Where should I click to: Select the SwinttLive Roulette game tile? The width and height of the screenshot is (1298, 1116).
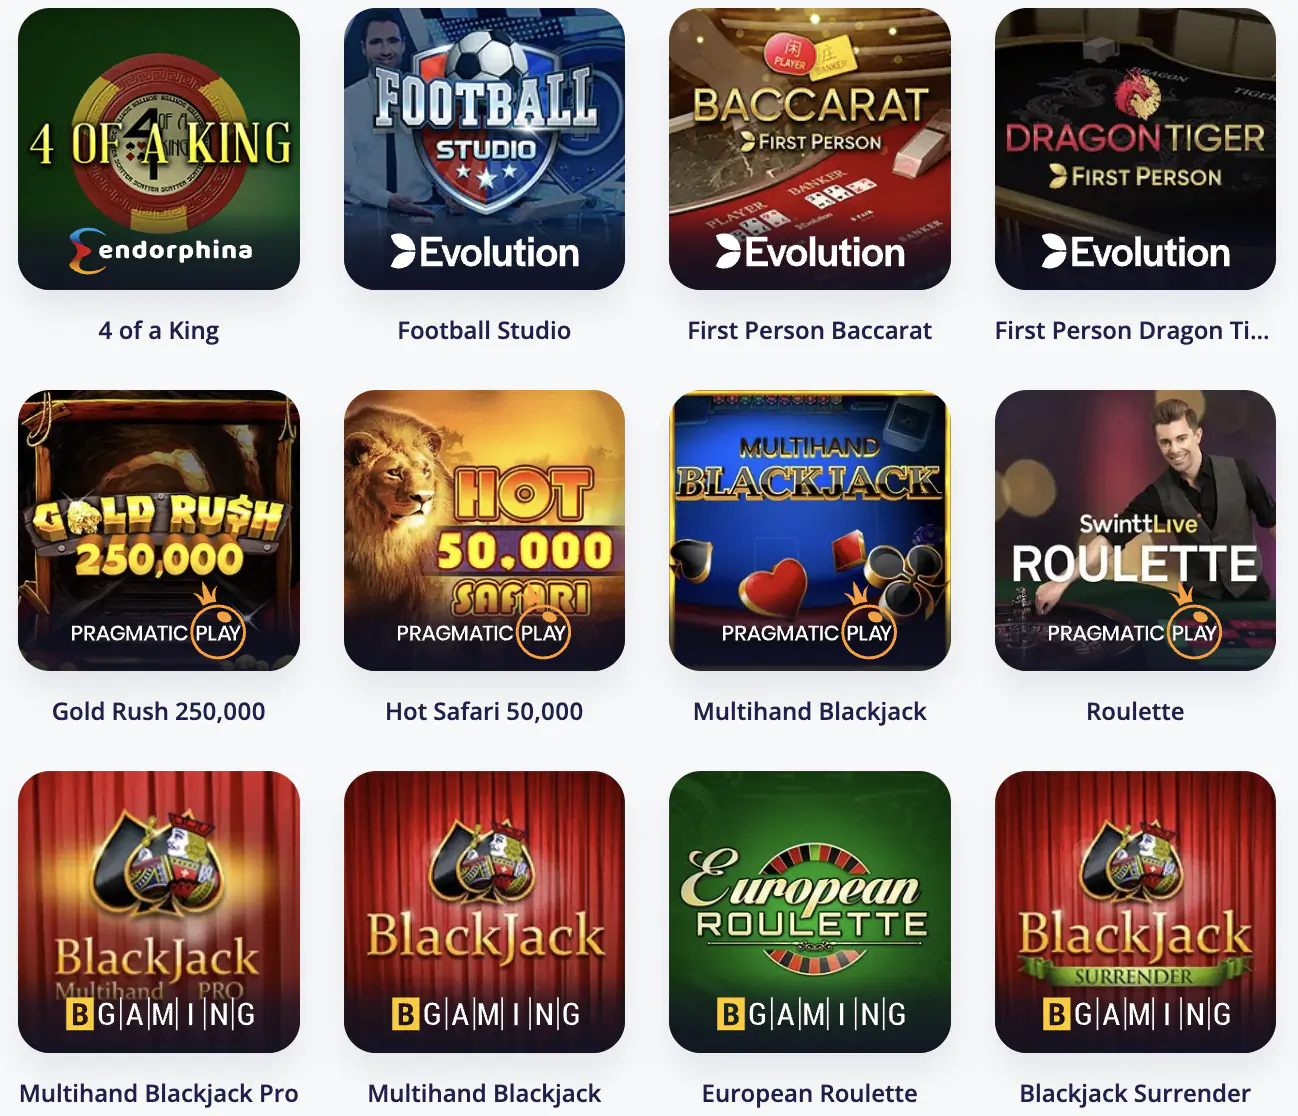coord(1135,530)
